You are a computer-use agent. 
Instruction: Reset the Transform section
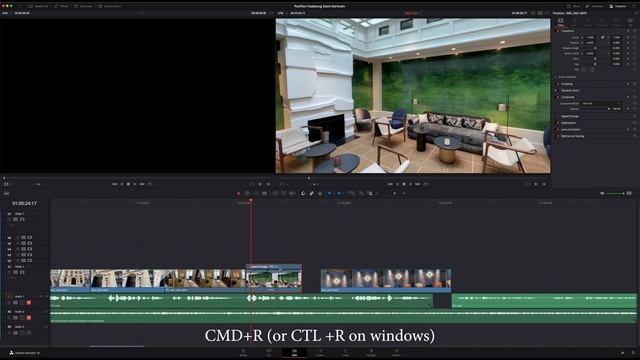click(x=634, y=31)
